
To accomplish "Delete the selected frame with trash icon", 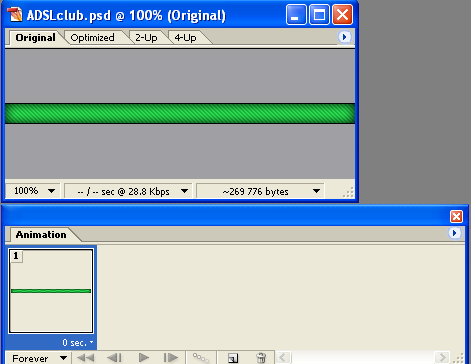I will click(x=261, y=358).
